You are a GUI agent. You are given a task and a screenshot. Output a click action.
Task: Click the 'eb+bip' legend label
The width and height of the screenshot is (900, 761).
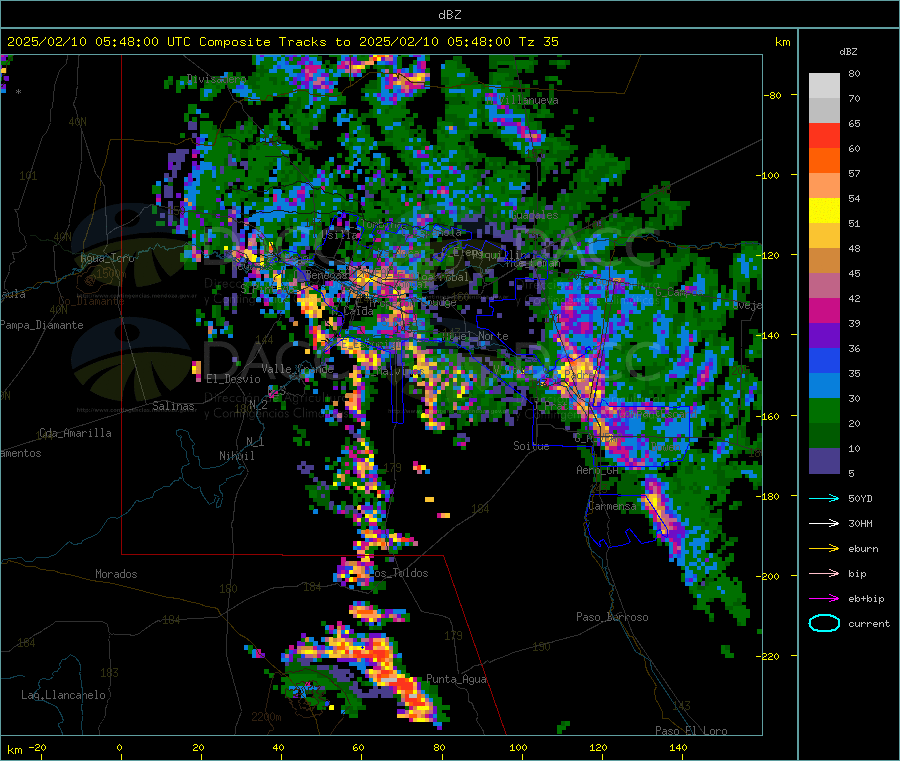(866, 599)
